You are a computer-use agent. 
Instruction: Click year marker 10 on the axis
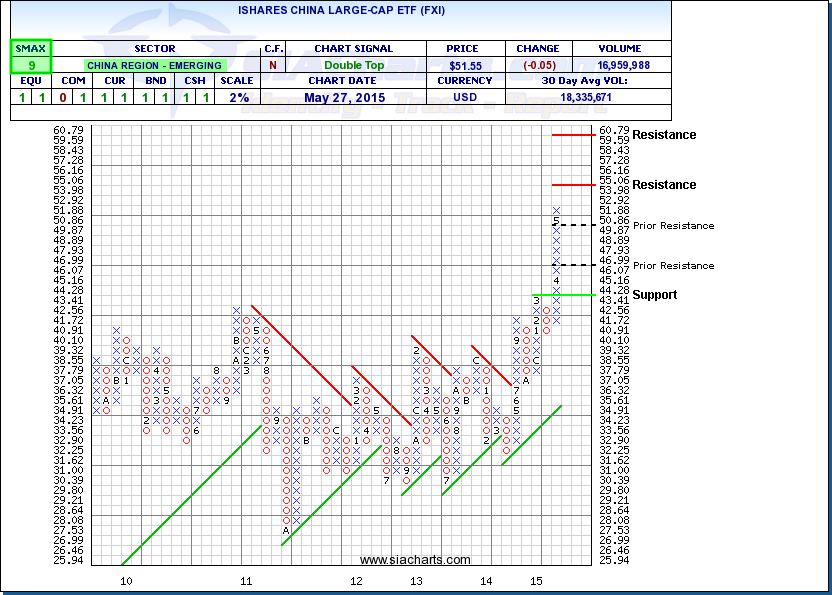pyautogui.click(x=126, y=580)
